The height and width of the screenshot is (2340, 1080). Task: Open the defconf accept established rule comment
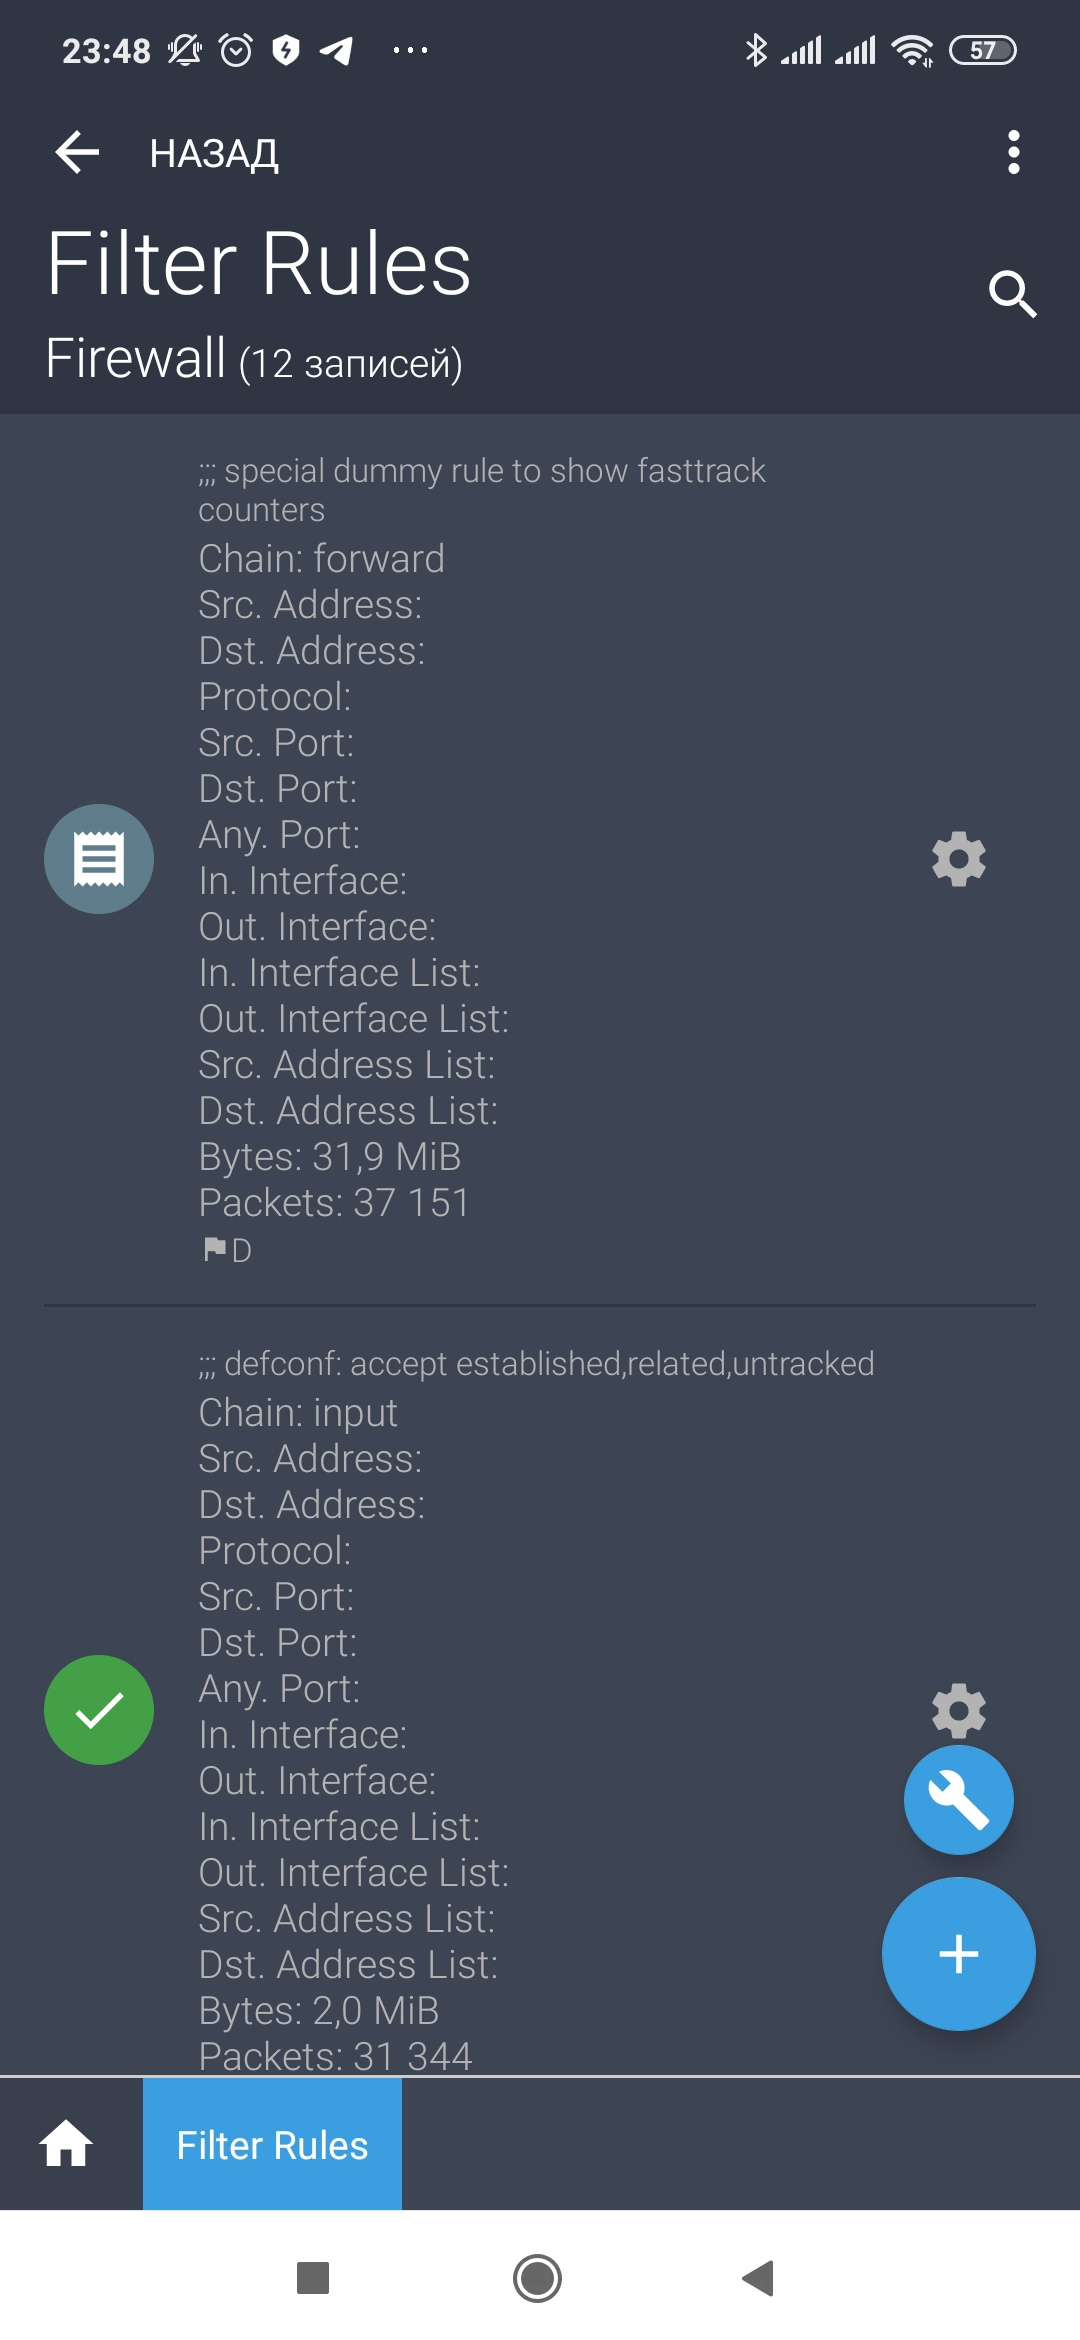[x=536, y=1364]
